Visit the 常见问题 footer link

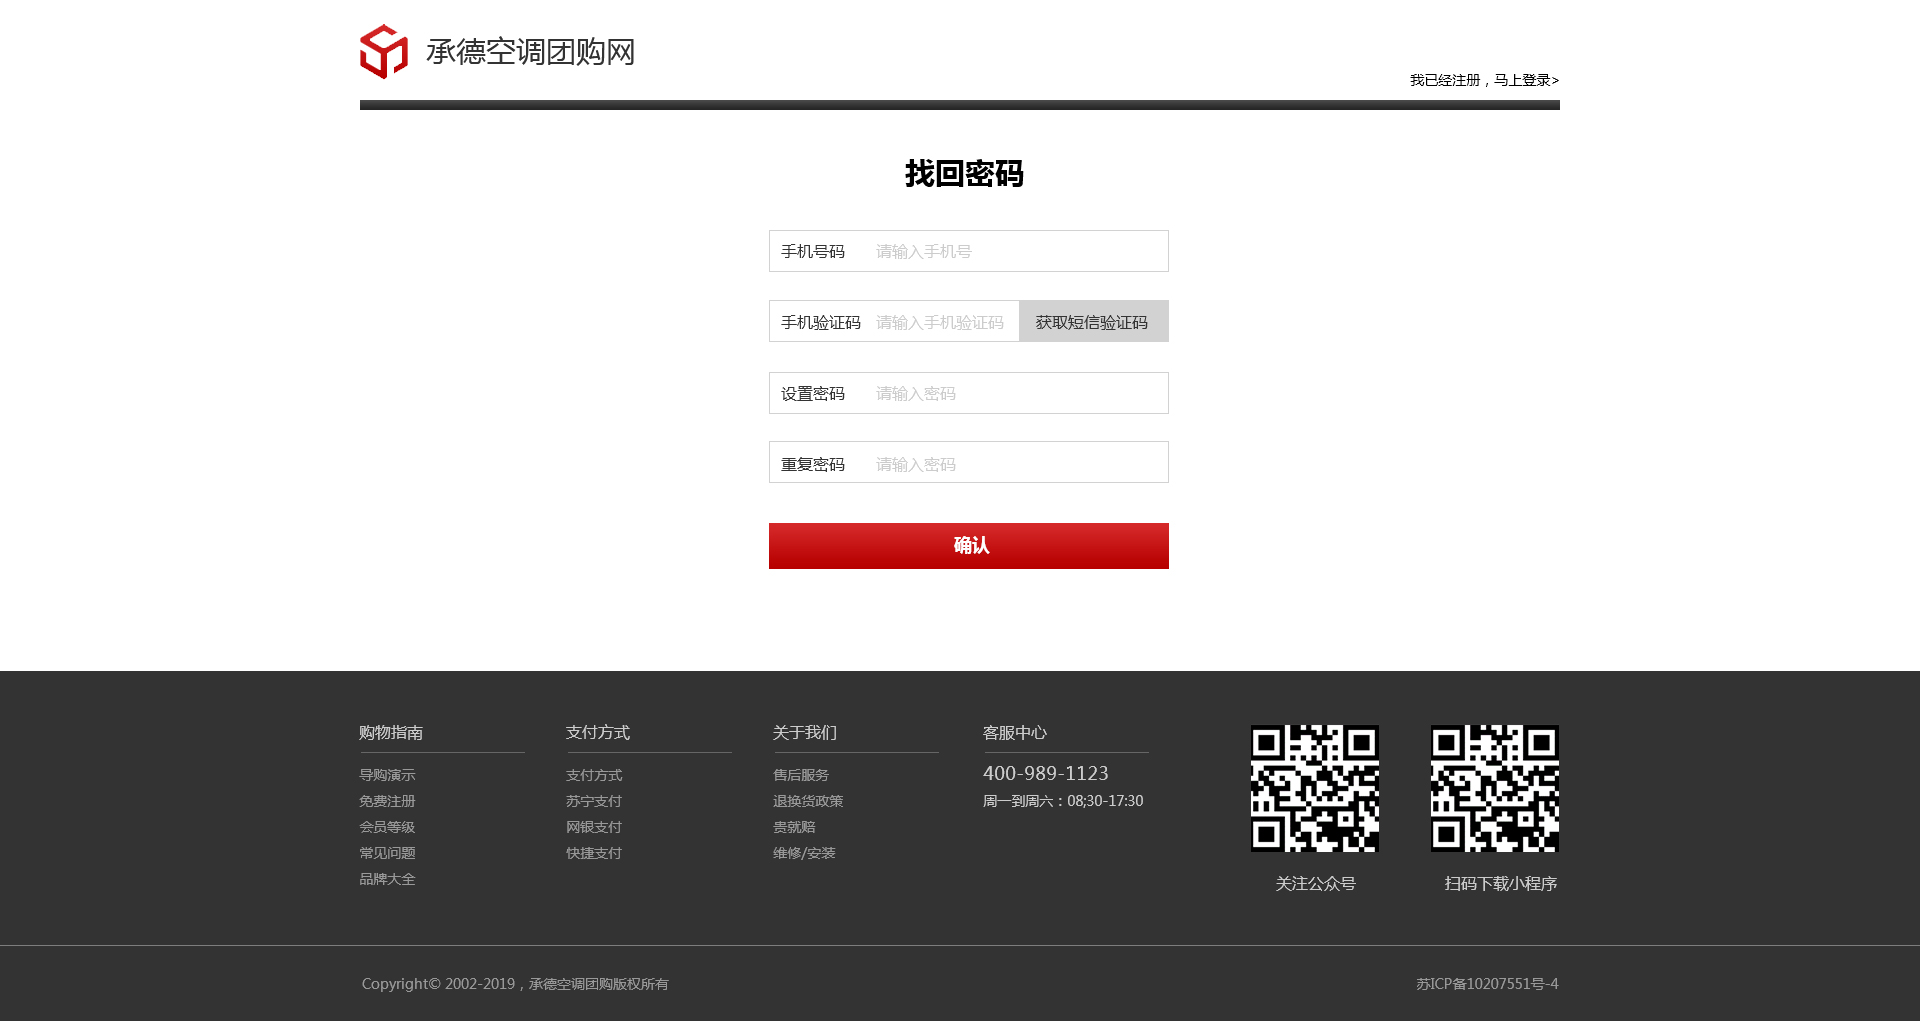[x=387, y=853]
